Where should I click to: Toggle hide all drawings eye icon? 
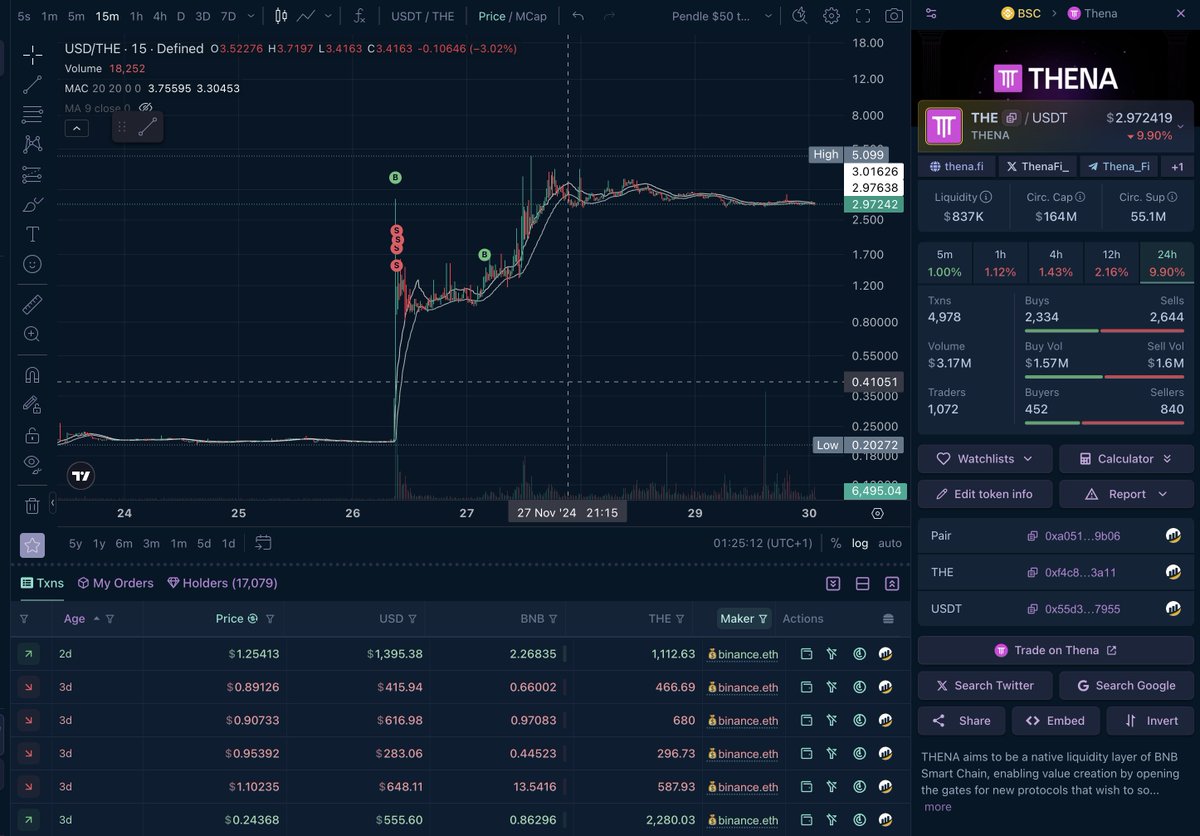point(32,464)
